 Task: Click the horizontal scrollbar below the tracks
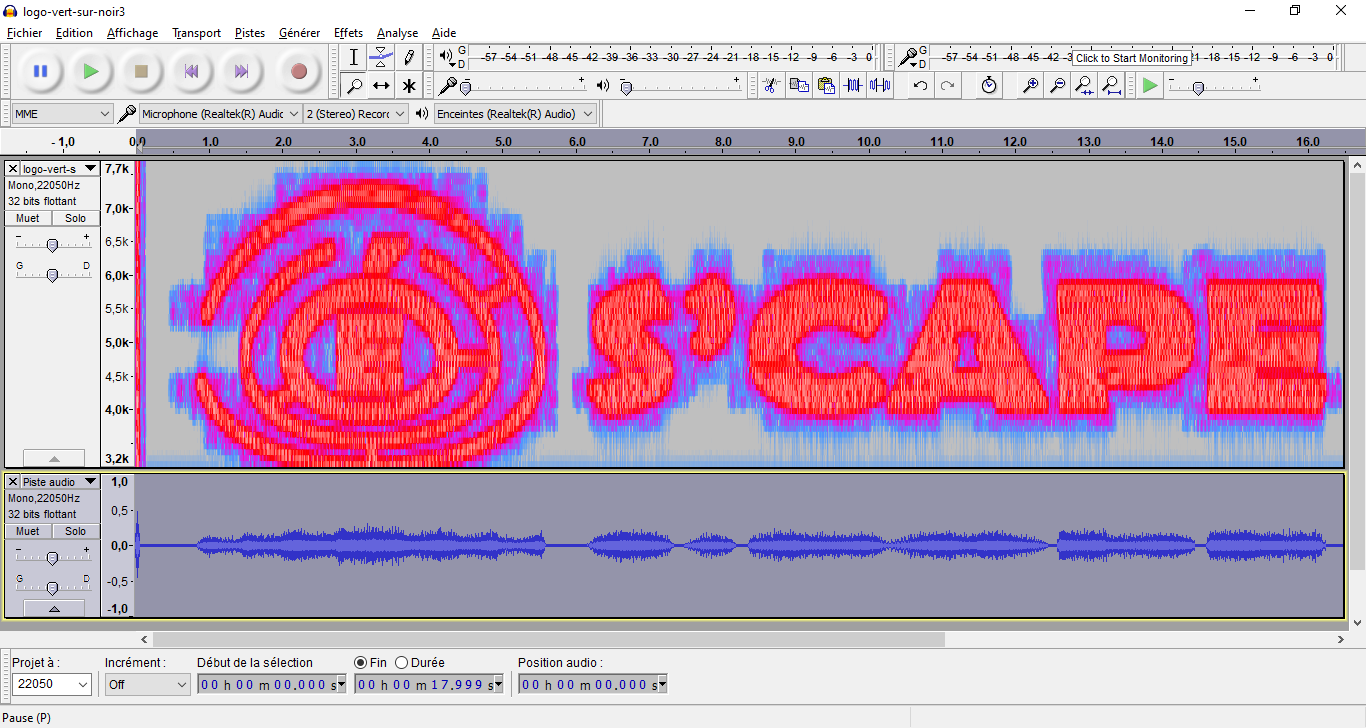pyautogui.click(x=548, y=639)
